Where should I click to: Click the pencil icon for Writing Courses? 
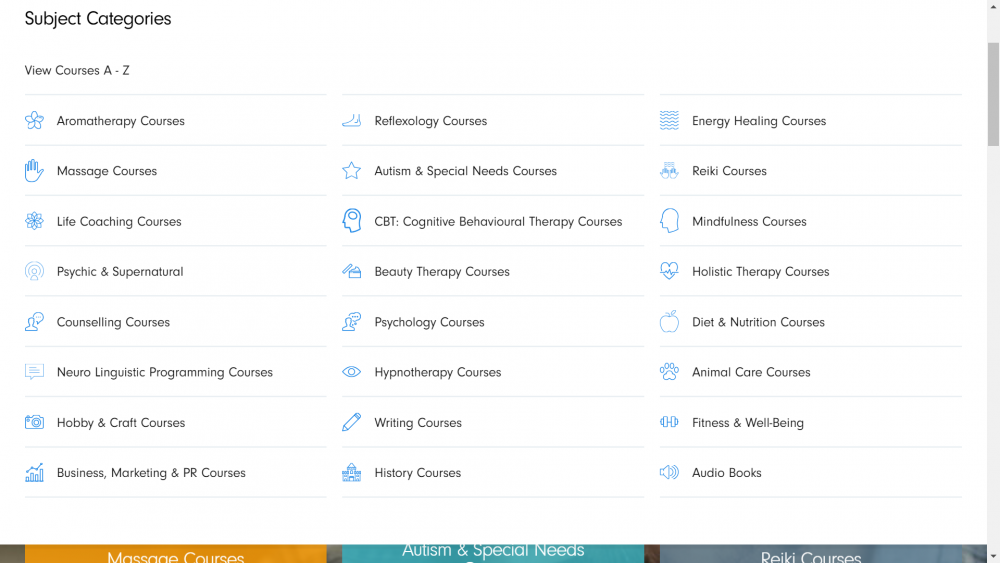351,422
